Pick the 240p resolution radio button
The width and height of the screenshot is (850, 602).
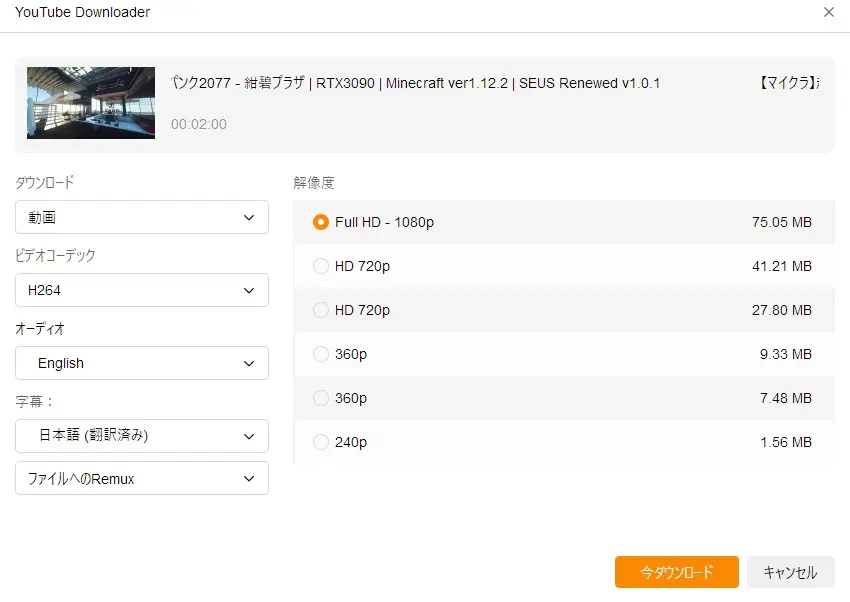click(x=321, y=442)
